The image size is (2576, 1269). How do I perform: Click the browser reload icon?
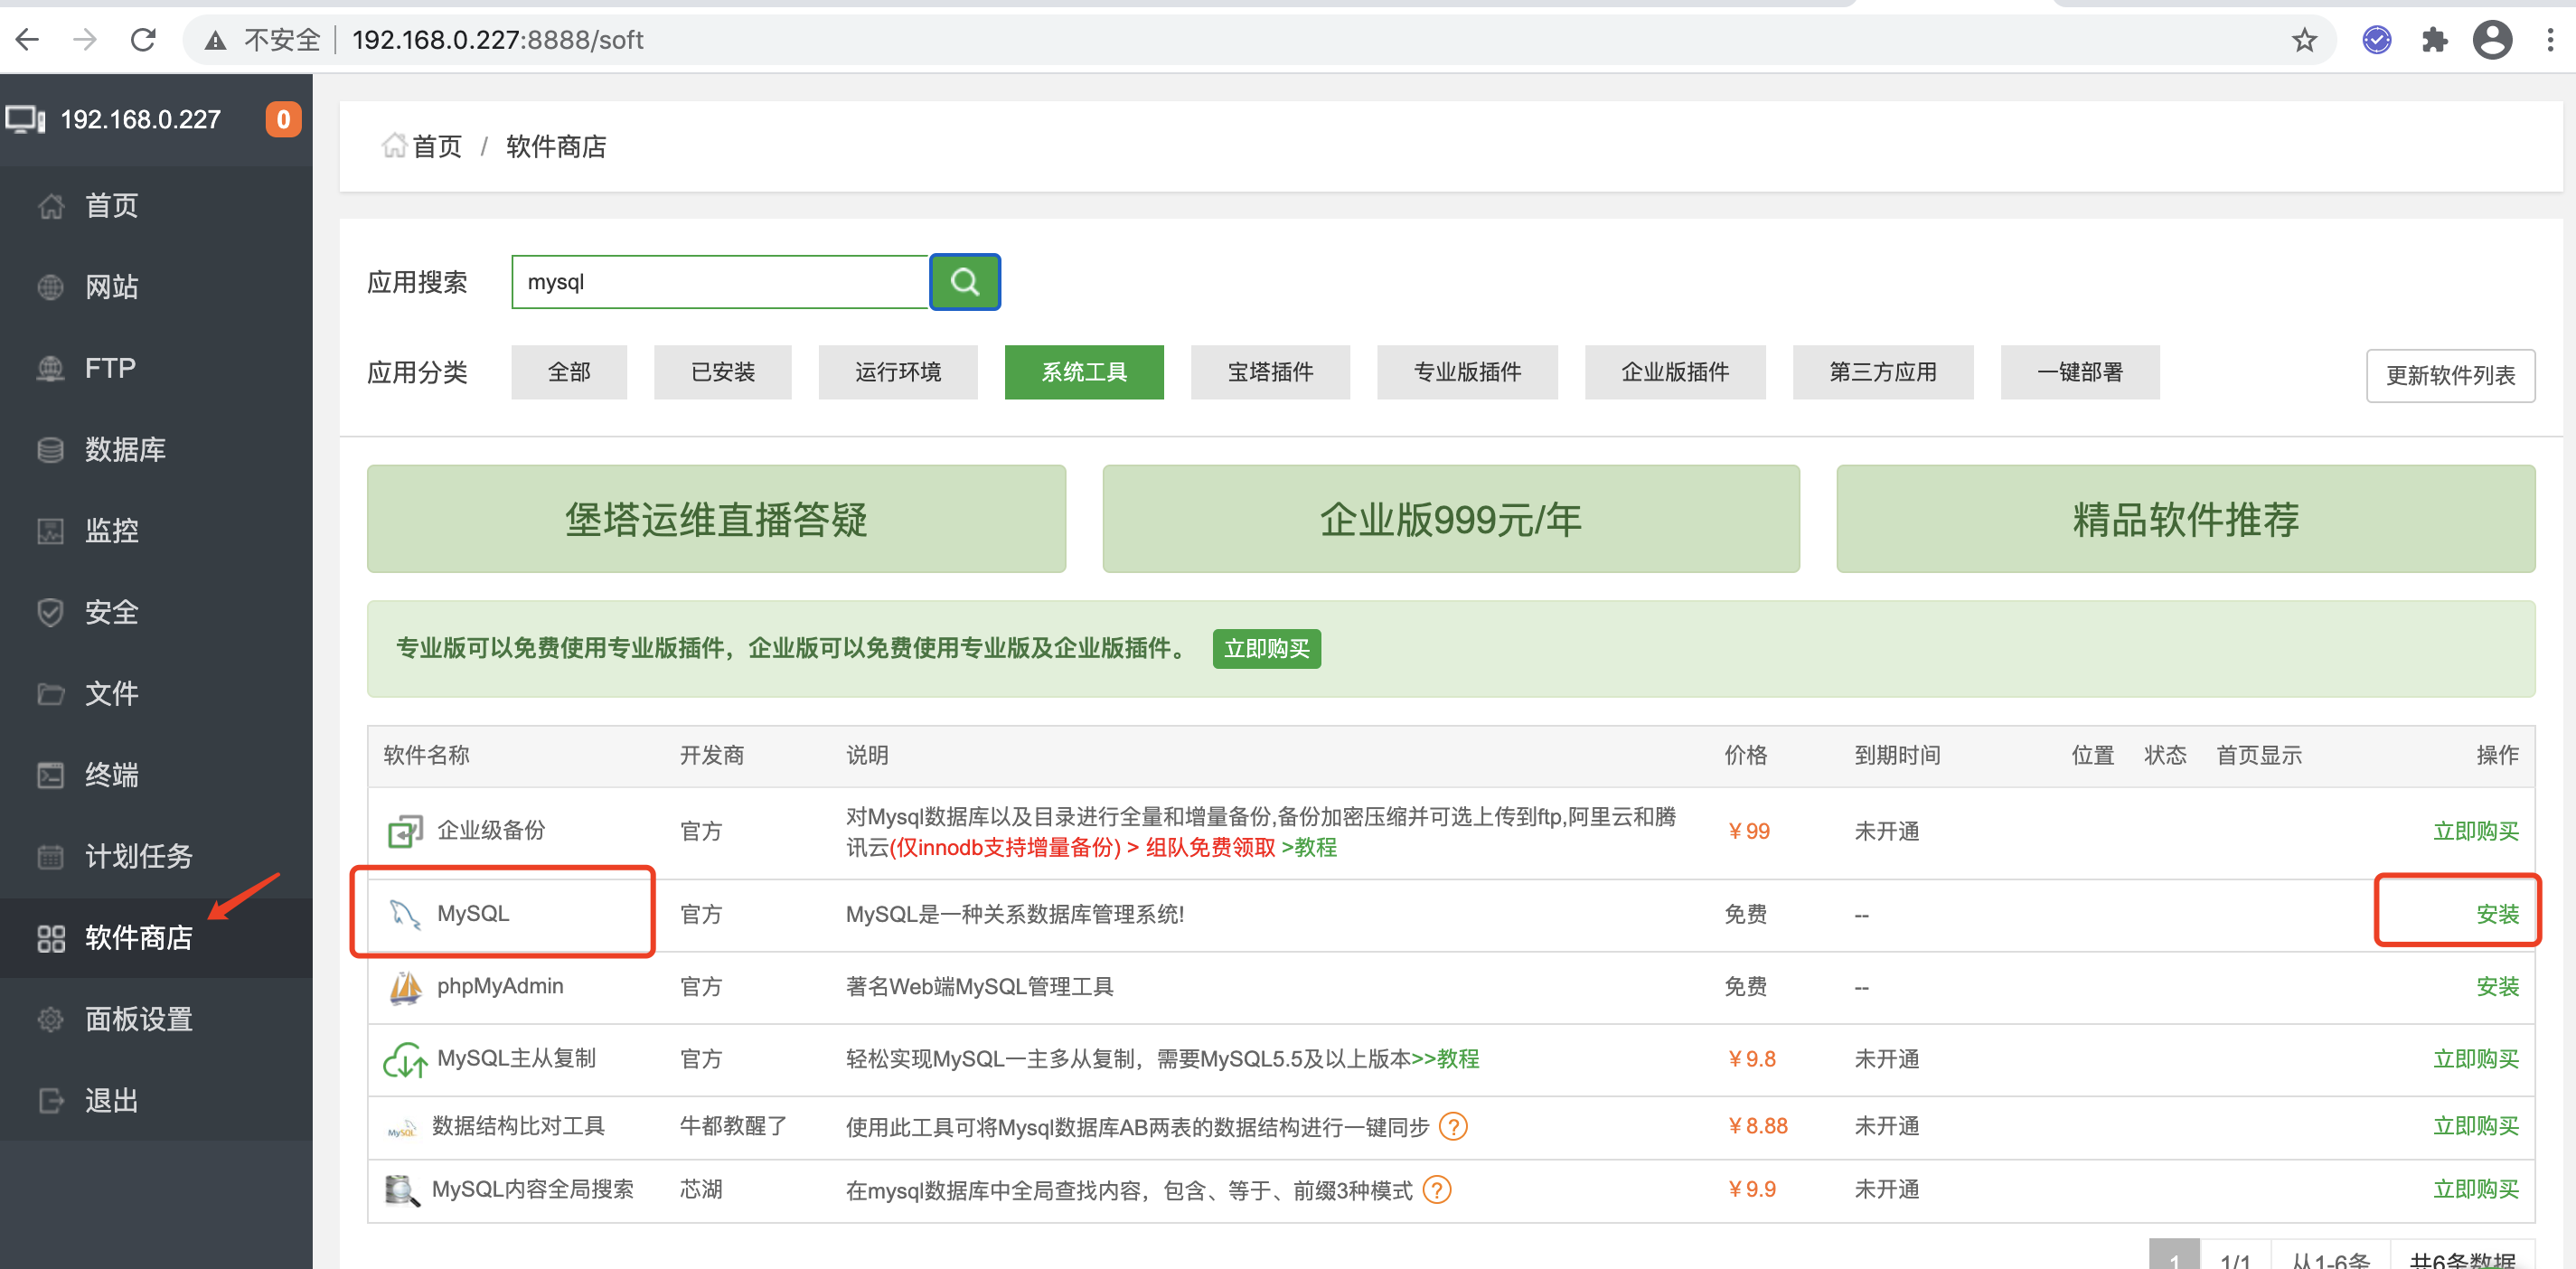(144, 40)
